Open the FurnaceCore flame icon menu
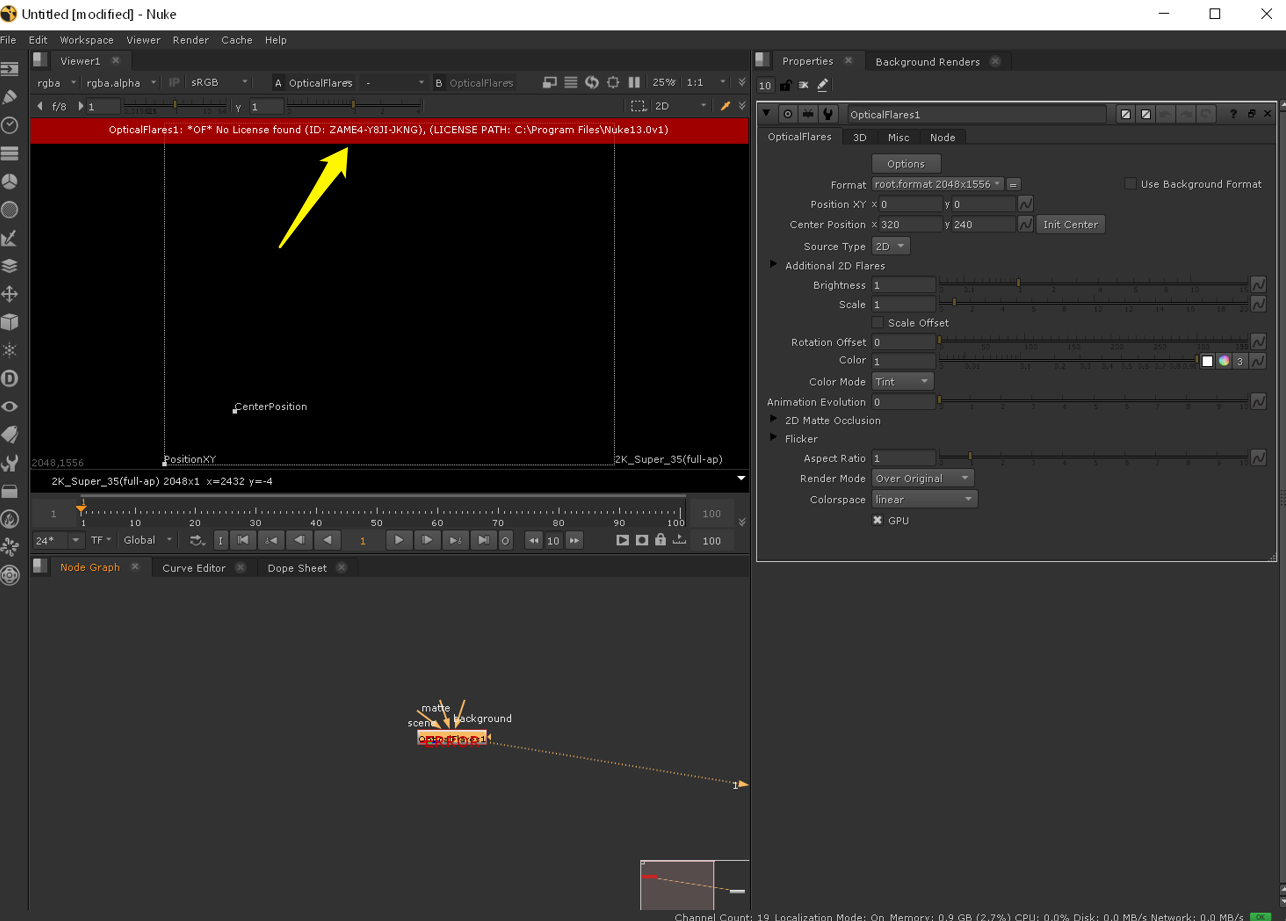1286x921 pixels. pos(10,519)
